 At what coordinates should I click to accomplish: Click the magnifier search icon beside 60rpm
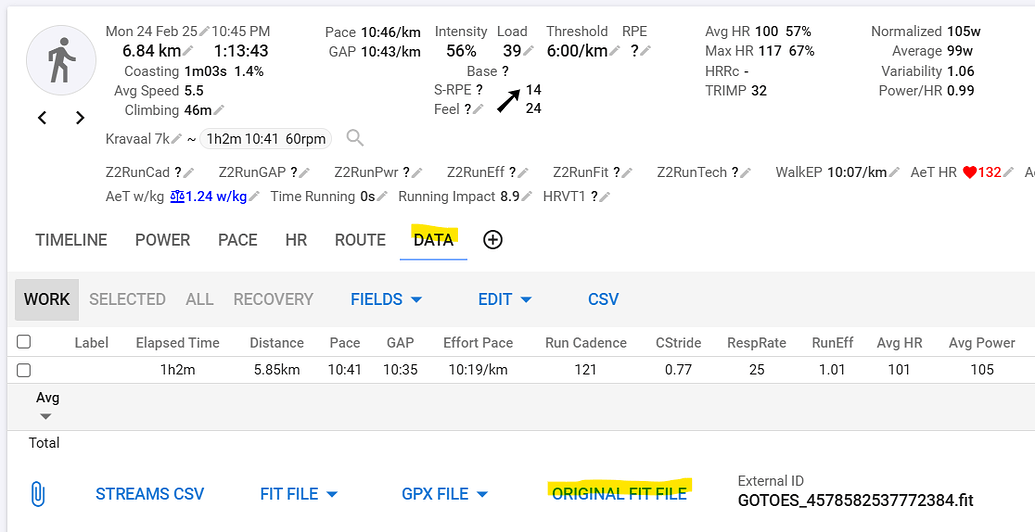click(x=355, y=138)
